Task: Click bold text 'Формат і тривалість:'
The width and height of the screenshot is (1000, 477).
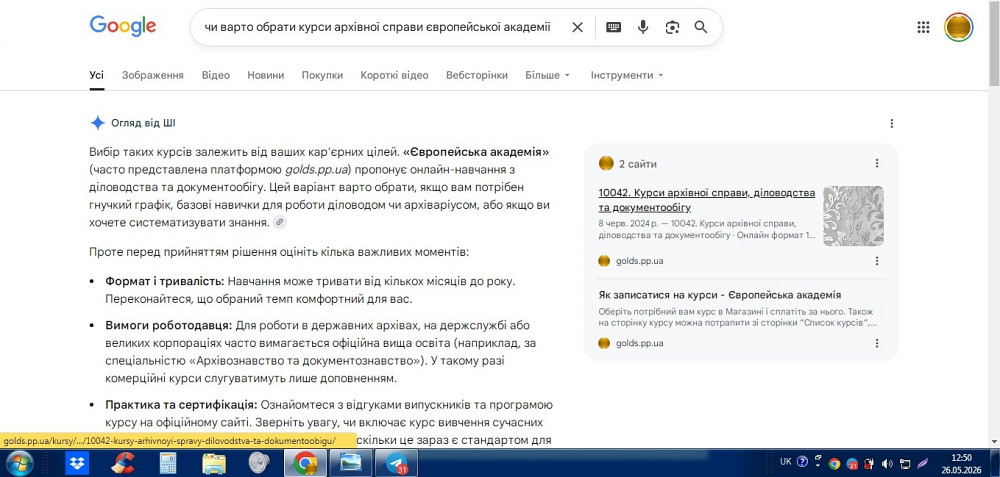Action: click(165, 281)
